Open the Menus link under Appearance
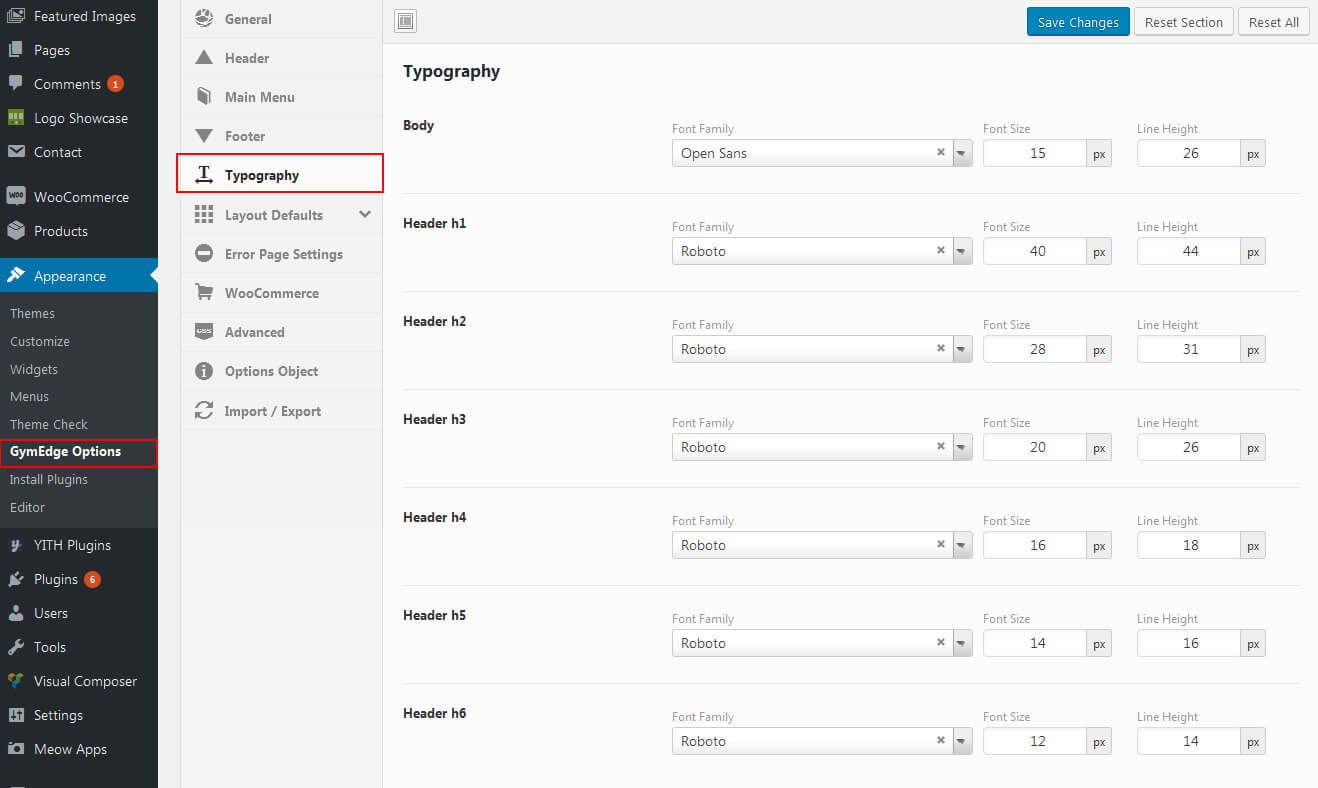Screen dimensions: 1318x788 coord(30,396)
